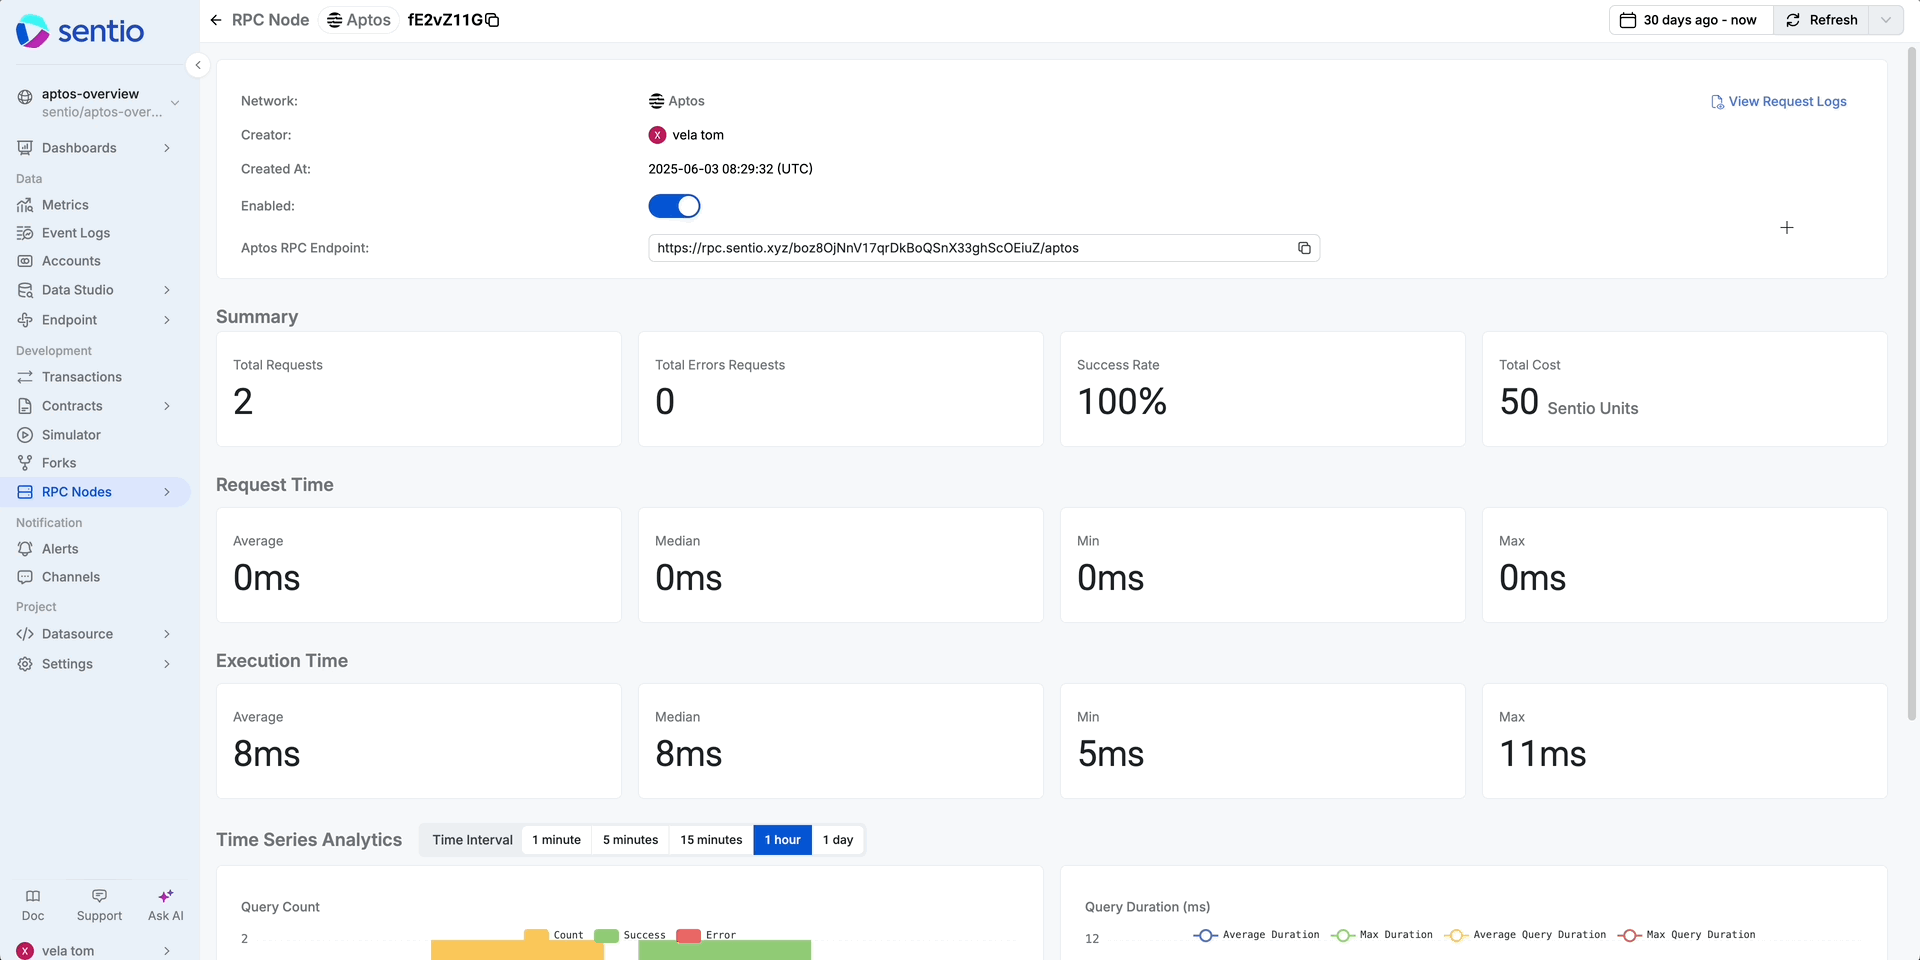Click the Forks branch icon

point(25,463)
